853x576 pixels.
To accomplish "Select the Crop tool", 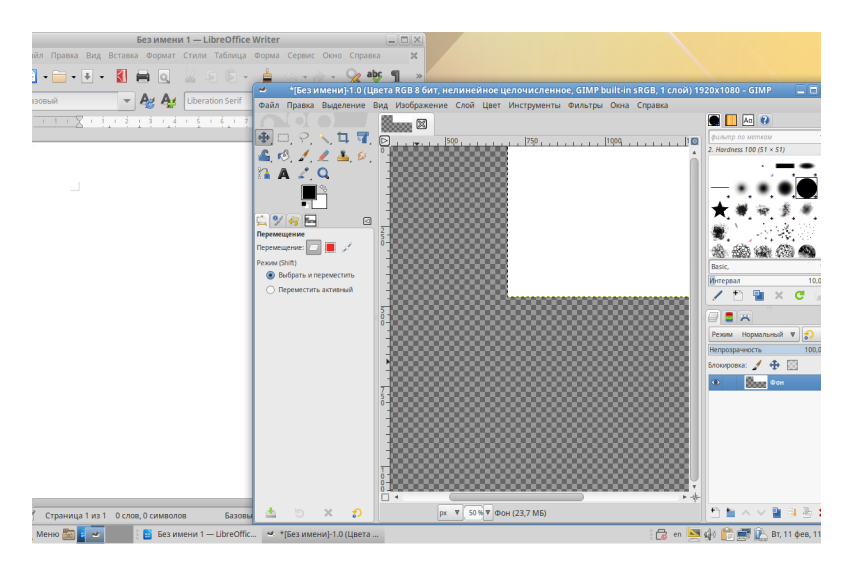I will (x=343, y=138).
